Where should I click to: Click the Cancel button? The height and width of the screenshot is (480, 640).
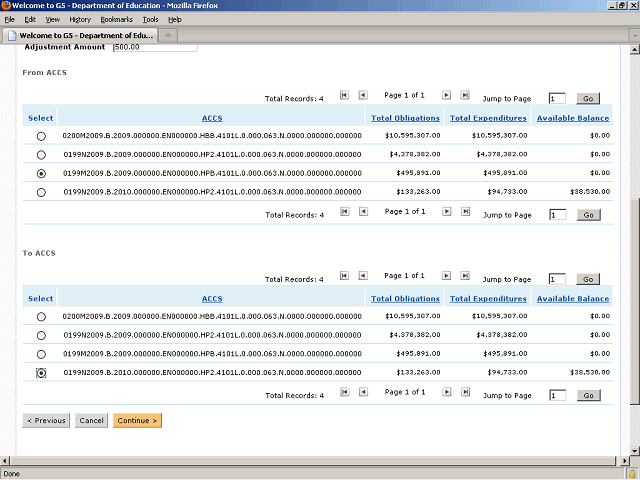click(91, 420)
